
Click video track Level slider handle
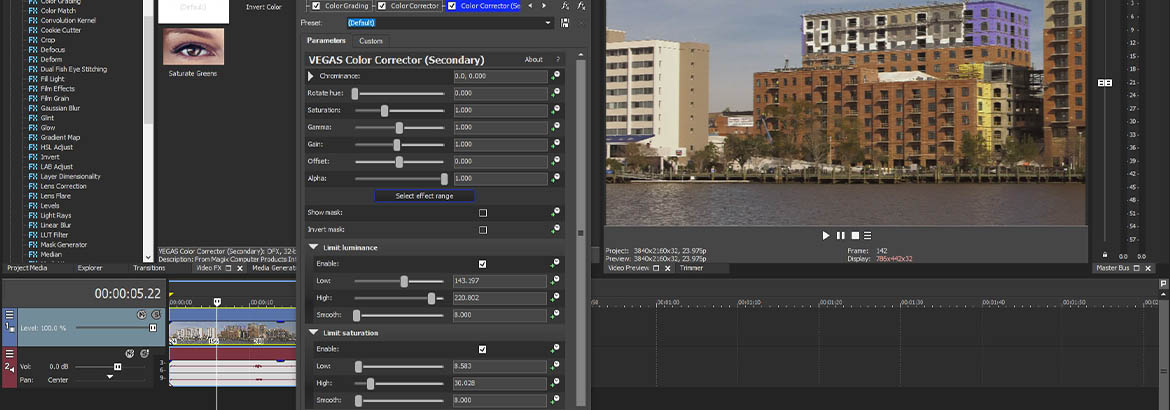click(x=153, y=328)
